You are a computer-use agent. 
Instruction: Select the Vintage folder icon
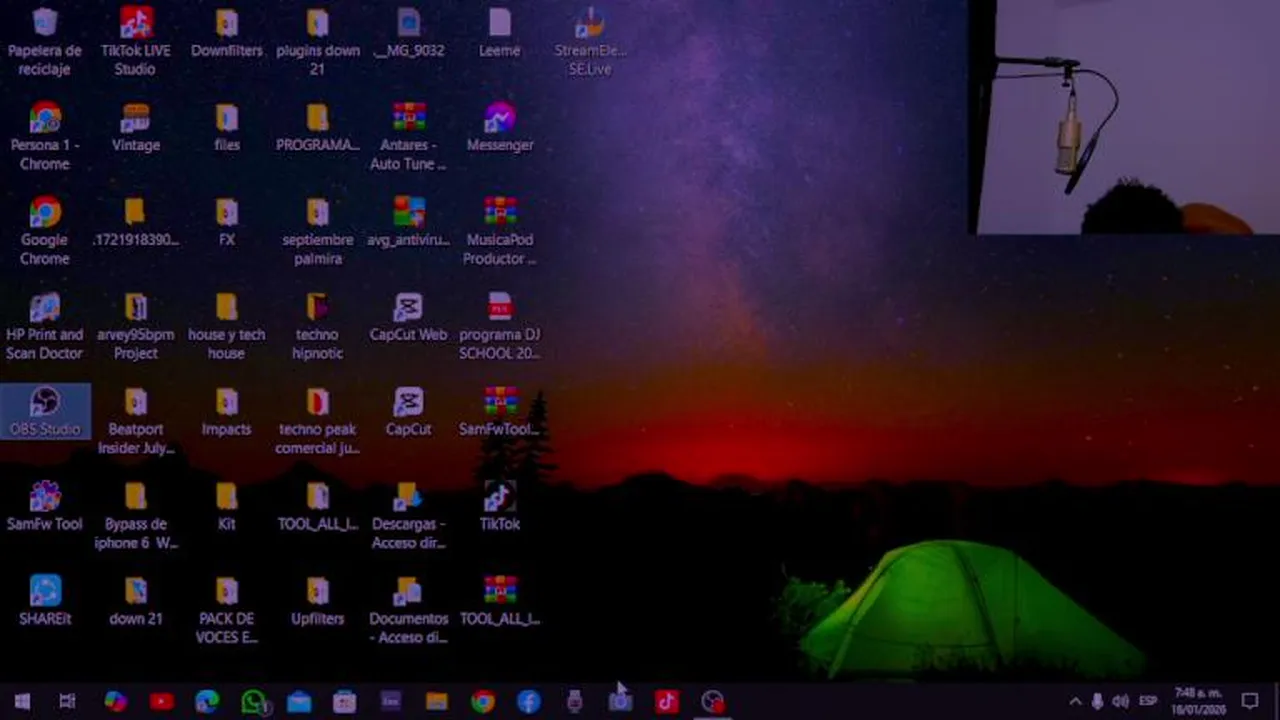click(136, 128)
